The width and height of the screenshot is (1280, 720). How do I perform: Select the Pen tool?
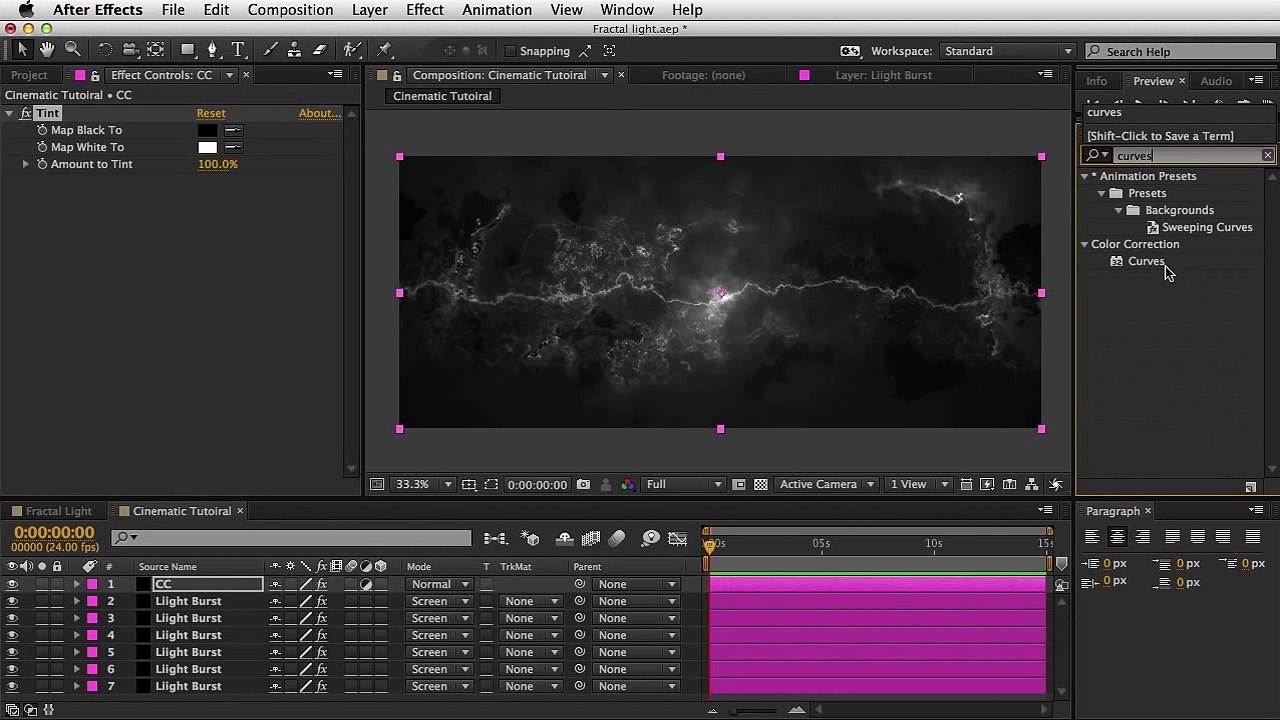[212, 50]
